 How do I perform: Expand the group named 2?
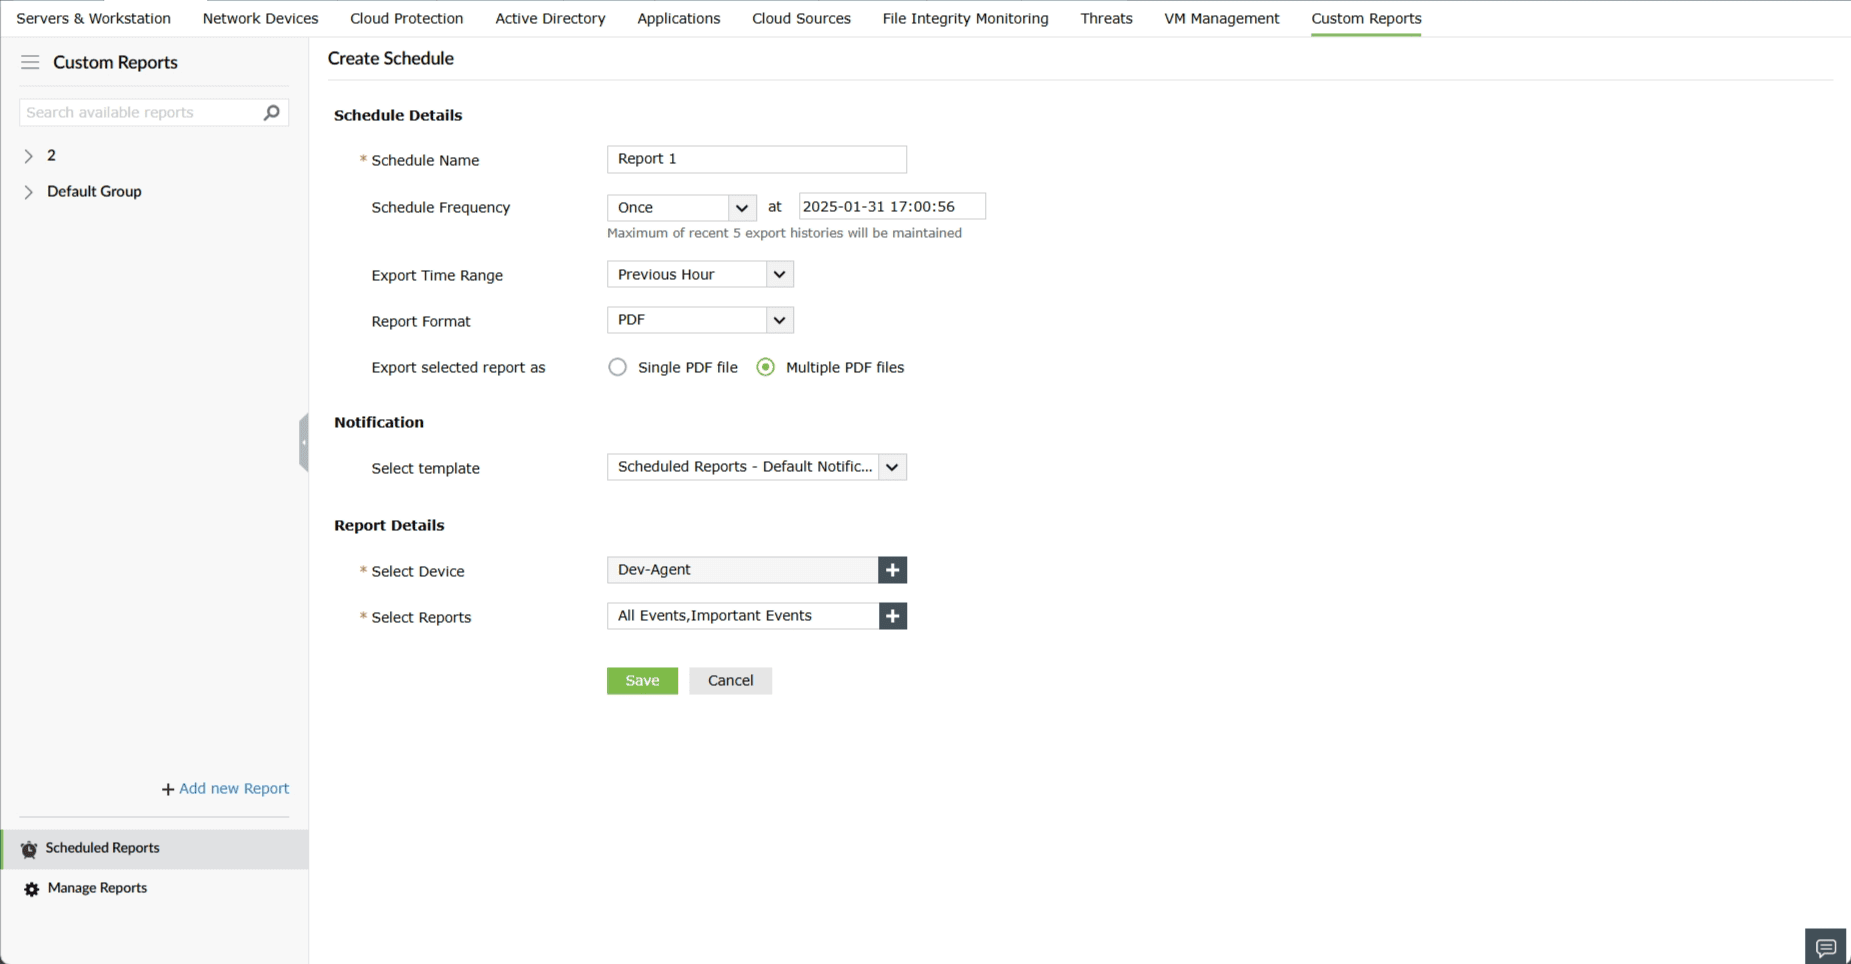(28, 156)
